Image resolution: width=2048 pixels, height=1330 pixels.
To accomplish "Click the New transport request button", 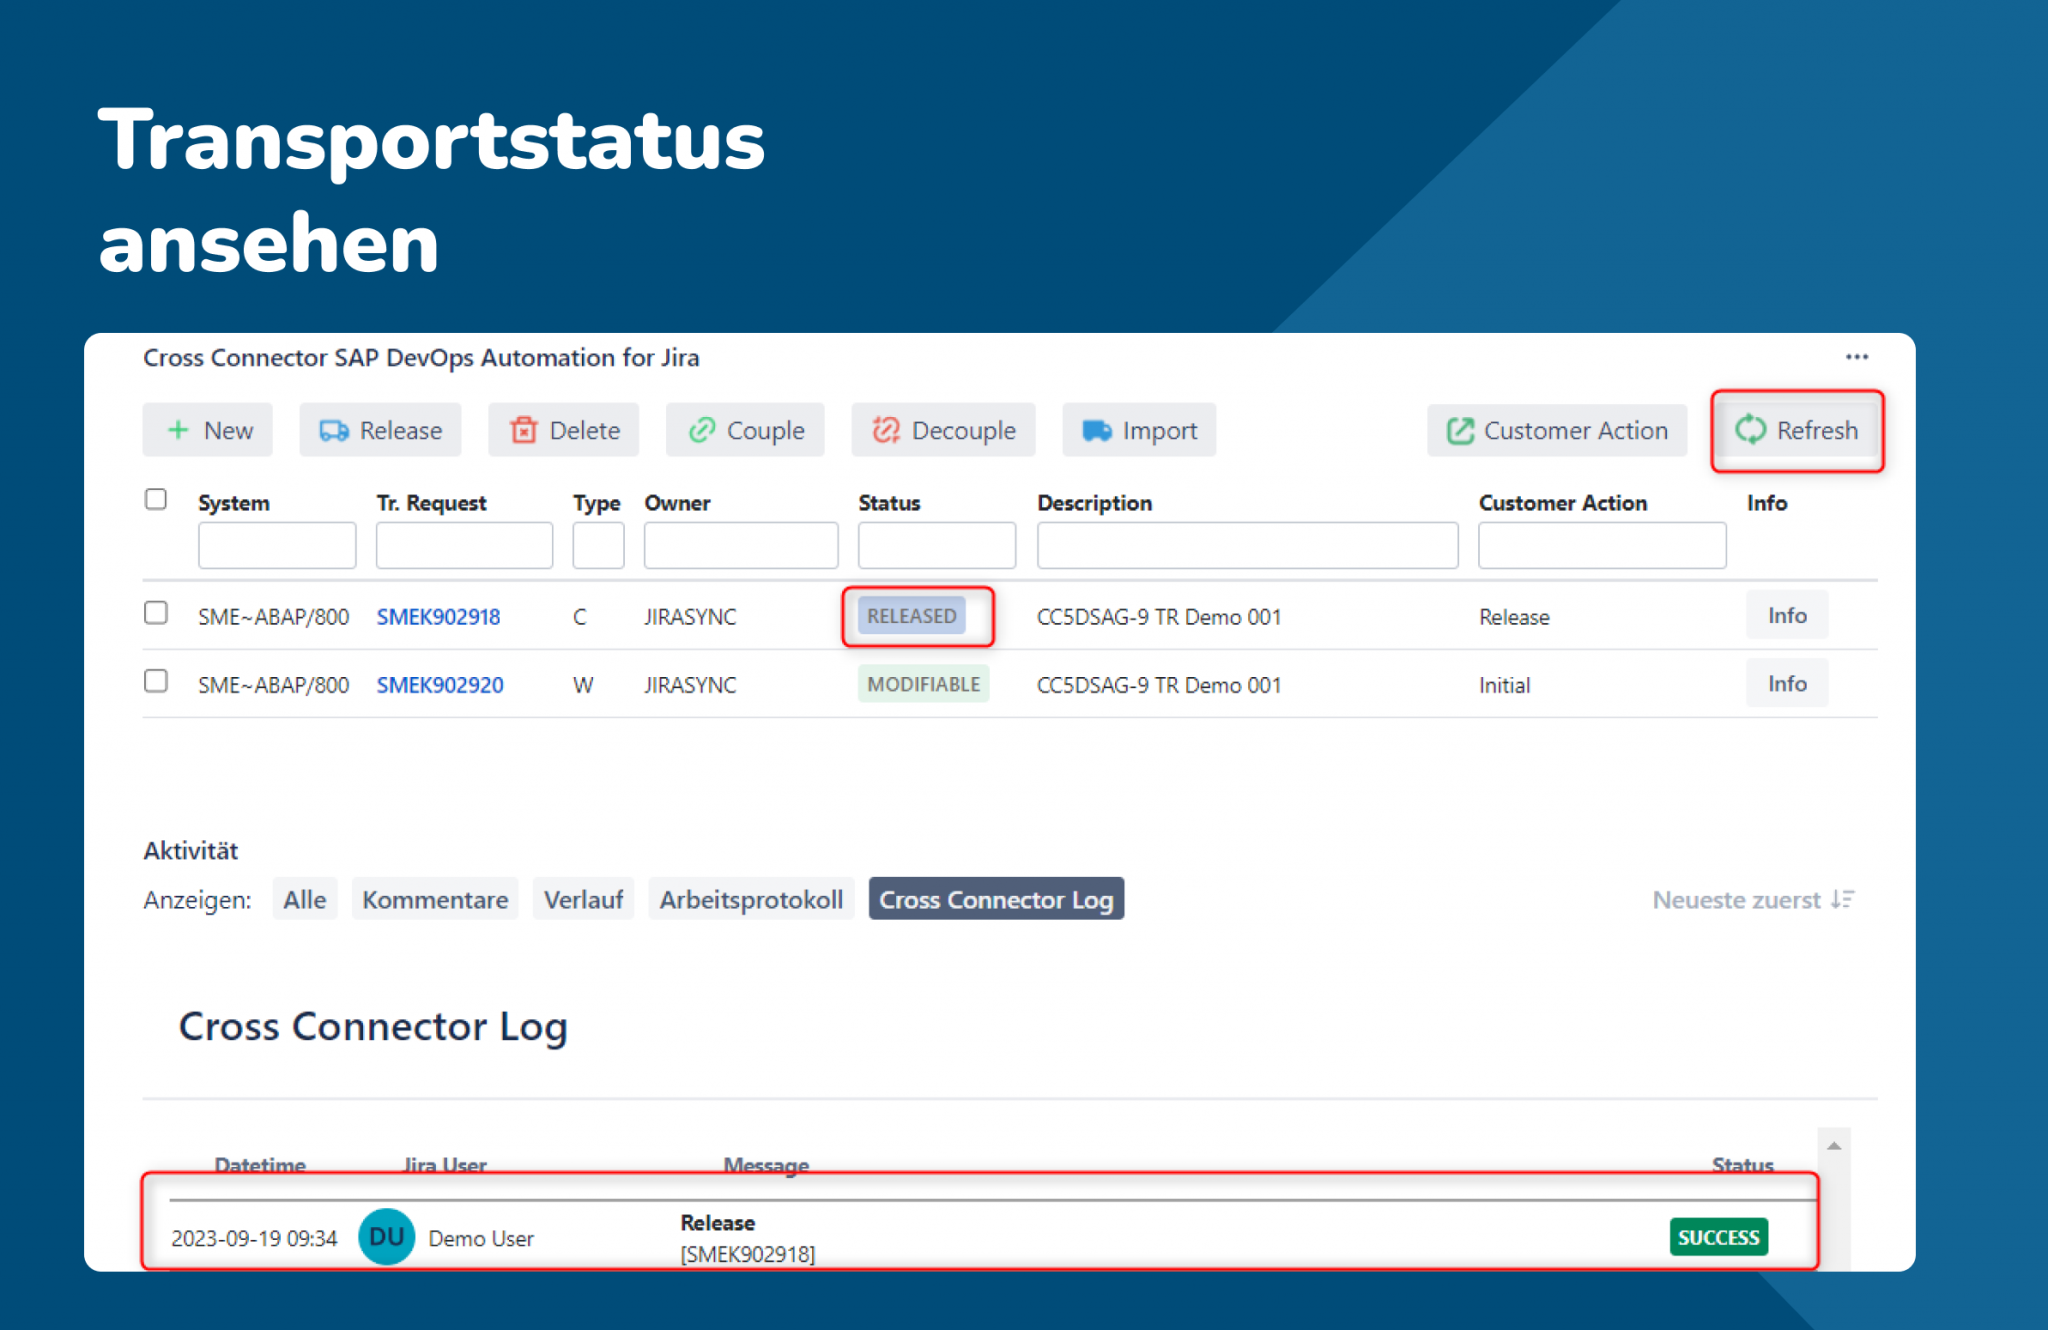I will tap(208, 430).
